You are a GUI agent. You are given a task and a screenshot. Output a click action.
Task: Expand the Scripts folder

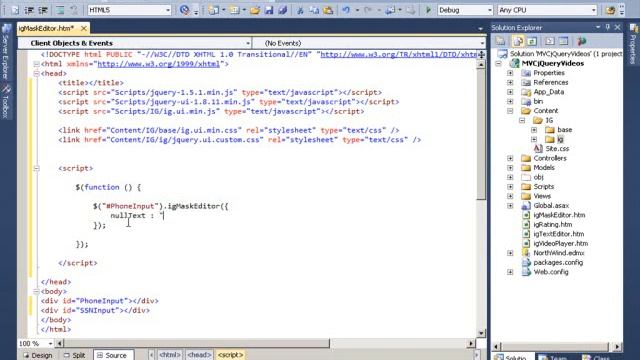(x=510, y=187)
